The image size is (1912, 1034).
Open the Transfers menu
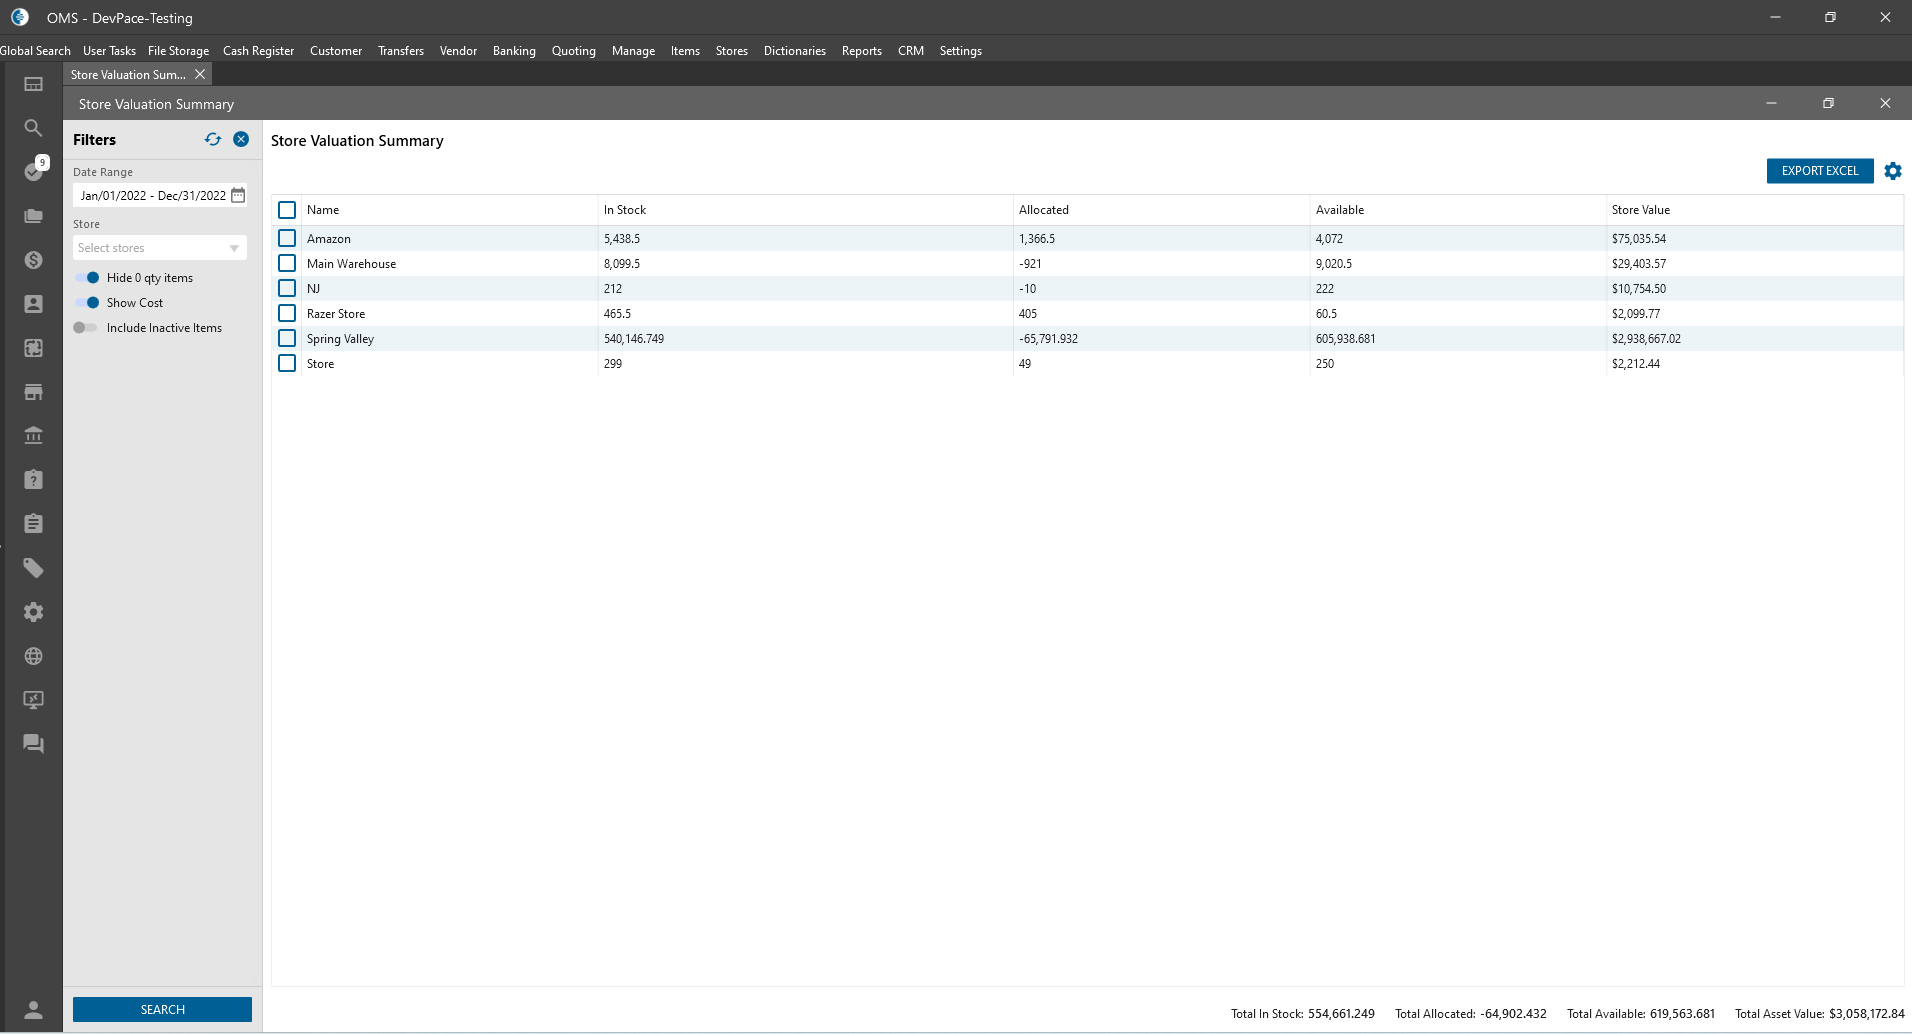pos(401,51)
